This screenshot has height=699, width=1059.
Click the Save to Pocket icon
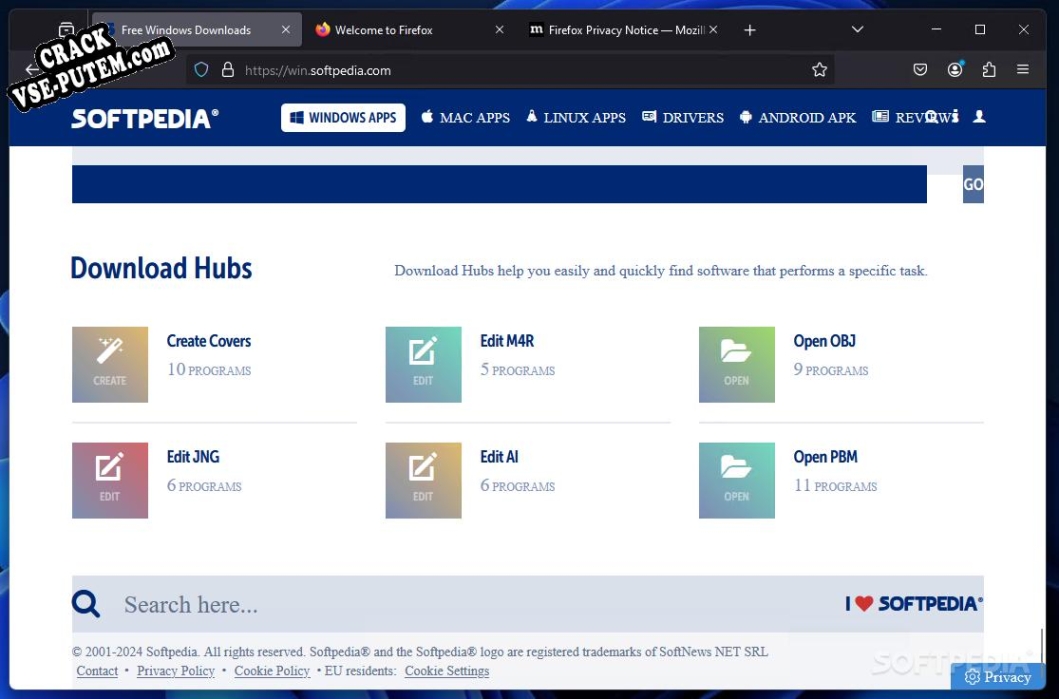coord(920,70)
